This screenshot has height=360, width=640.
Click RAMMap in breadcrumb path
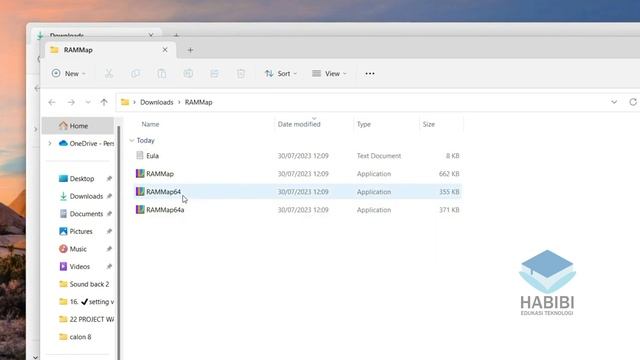(x=198, y=102)
